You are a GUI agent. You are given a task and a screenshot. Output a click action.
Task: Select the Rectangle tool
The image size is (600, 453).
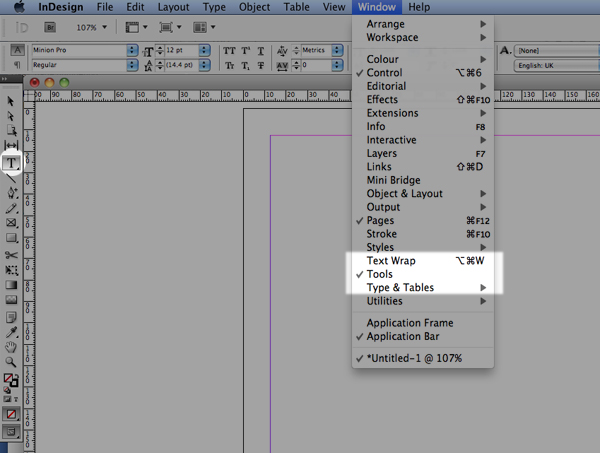pyautogui.click(x=11, y=238)
